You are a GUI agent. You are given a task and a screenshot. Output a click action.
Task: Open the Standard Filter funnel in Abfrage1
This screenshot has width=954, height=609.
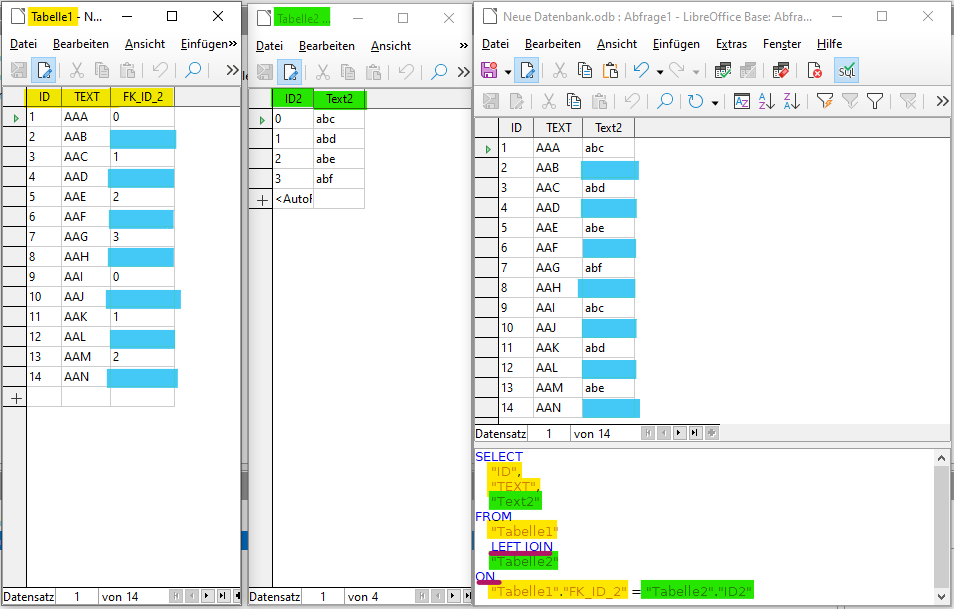pos(875,101)
